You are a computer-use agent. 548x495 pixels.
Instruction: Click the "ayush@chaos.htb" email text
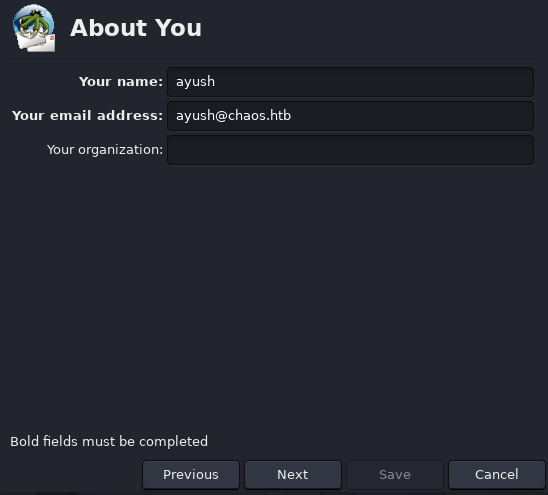click(x=233, y=116)
